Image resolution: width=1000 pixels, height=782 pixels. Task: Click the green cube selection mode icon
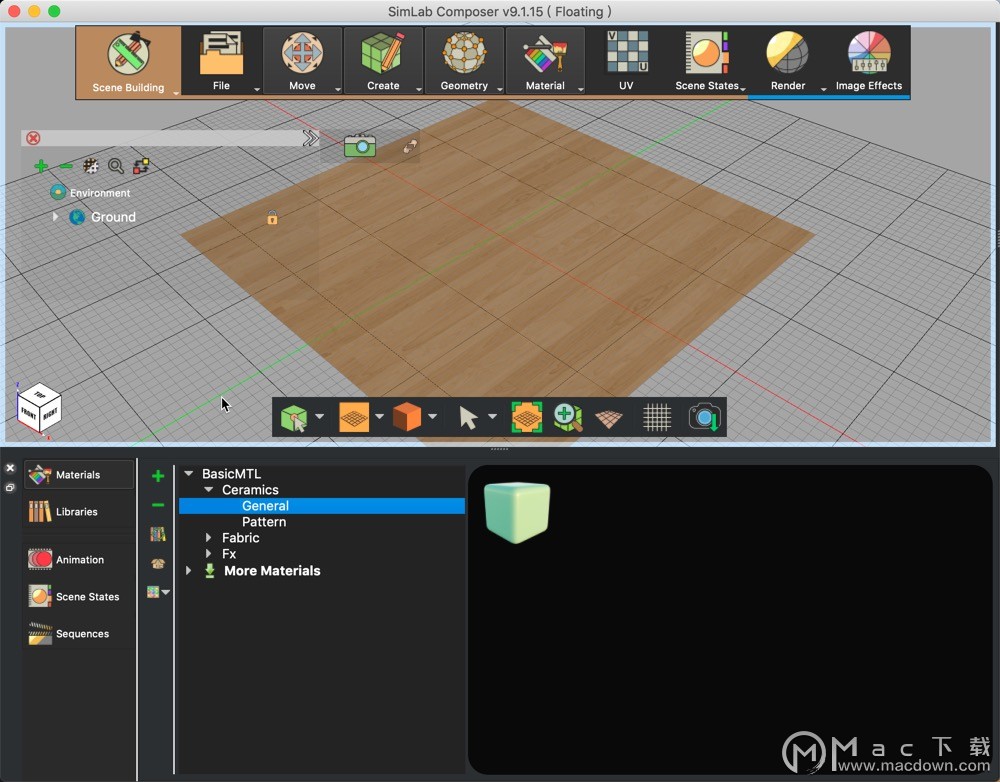tap(294, 418)
